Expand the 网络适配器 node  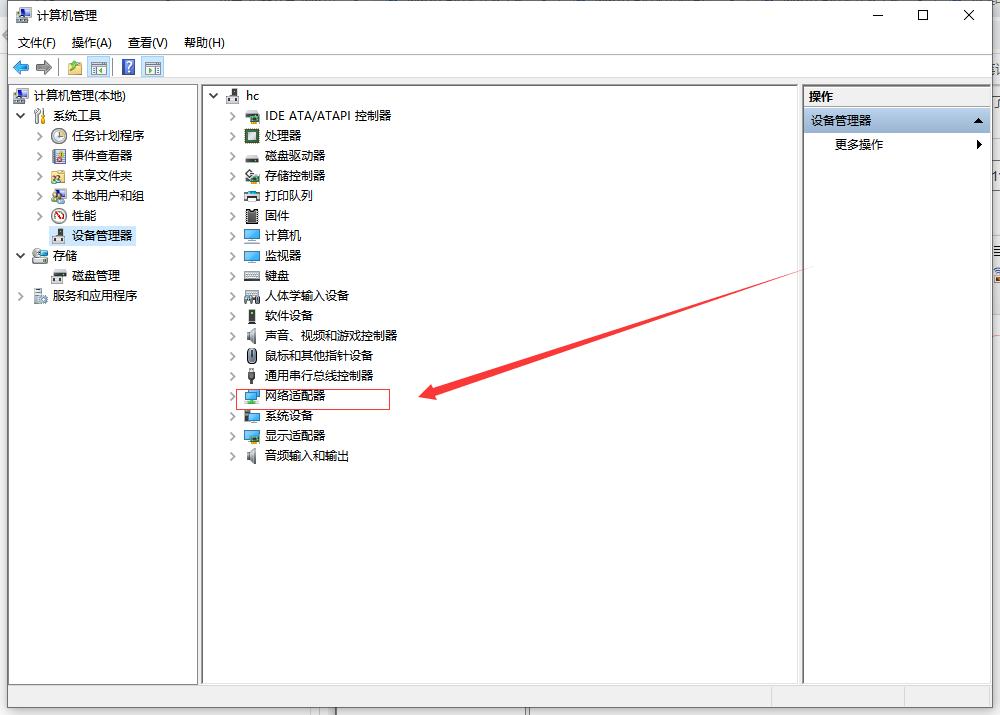233,396
